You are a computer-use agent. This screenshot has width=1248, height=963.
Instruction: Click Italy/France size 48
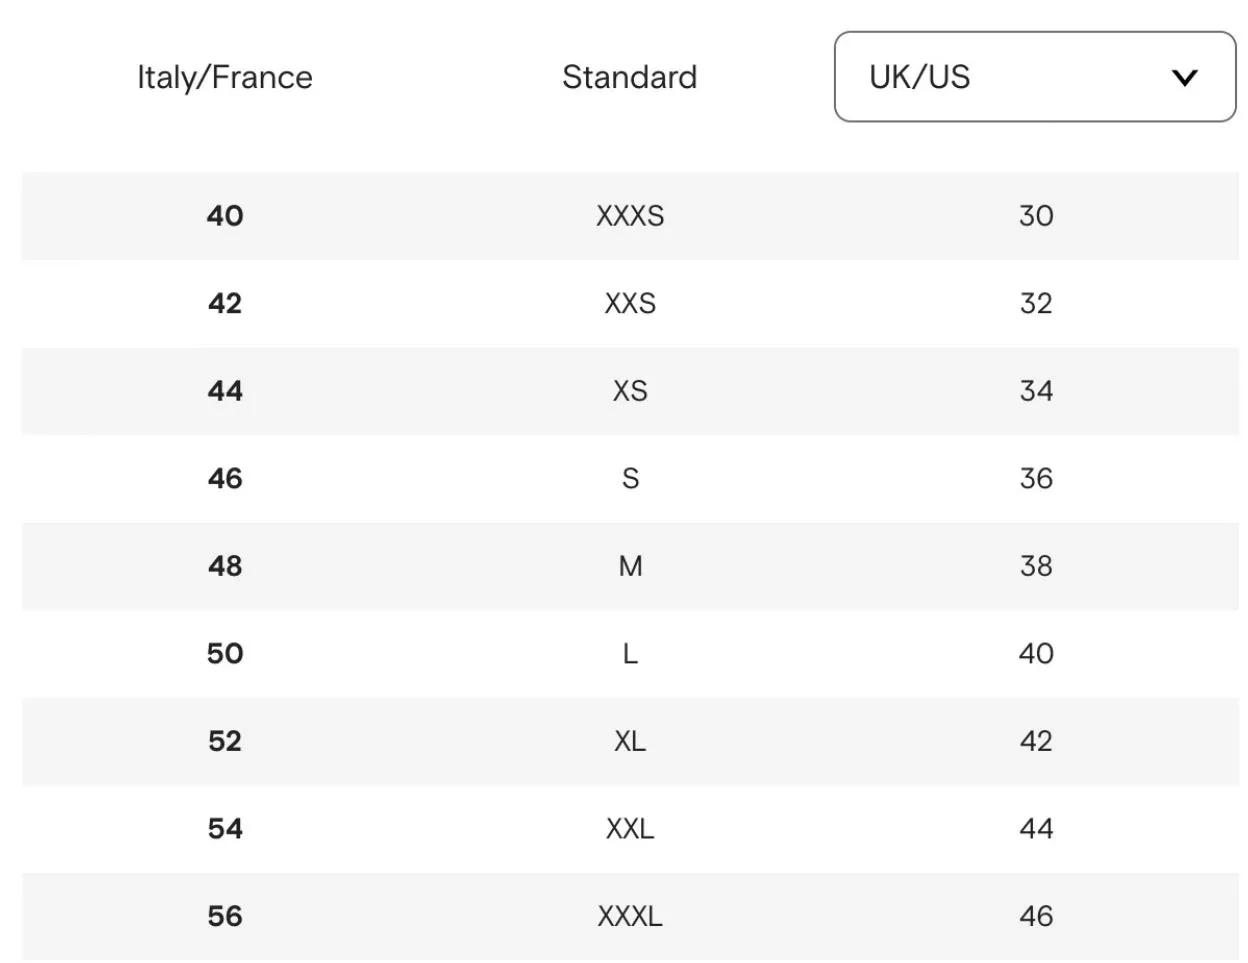(x=225, y=566)
